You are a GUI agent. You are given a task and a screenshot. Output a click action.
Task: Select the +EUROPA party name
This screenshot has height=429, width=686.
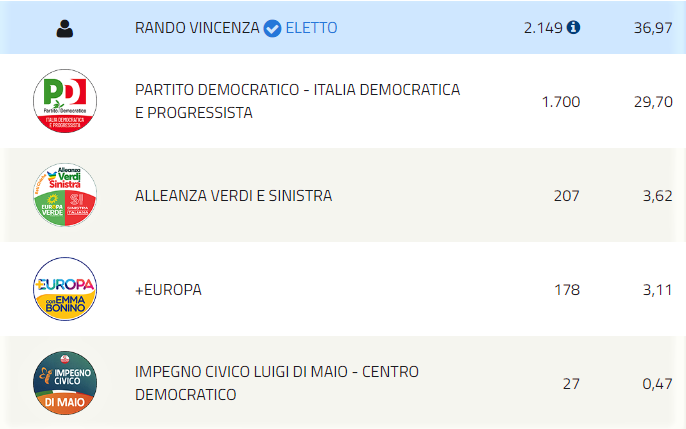168,289
